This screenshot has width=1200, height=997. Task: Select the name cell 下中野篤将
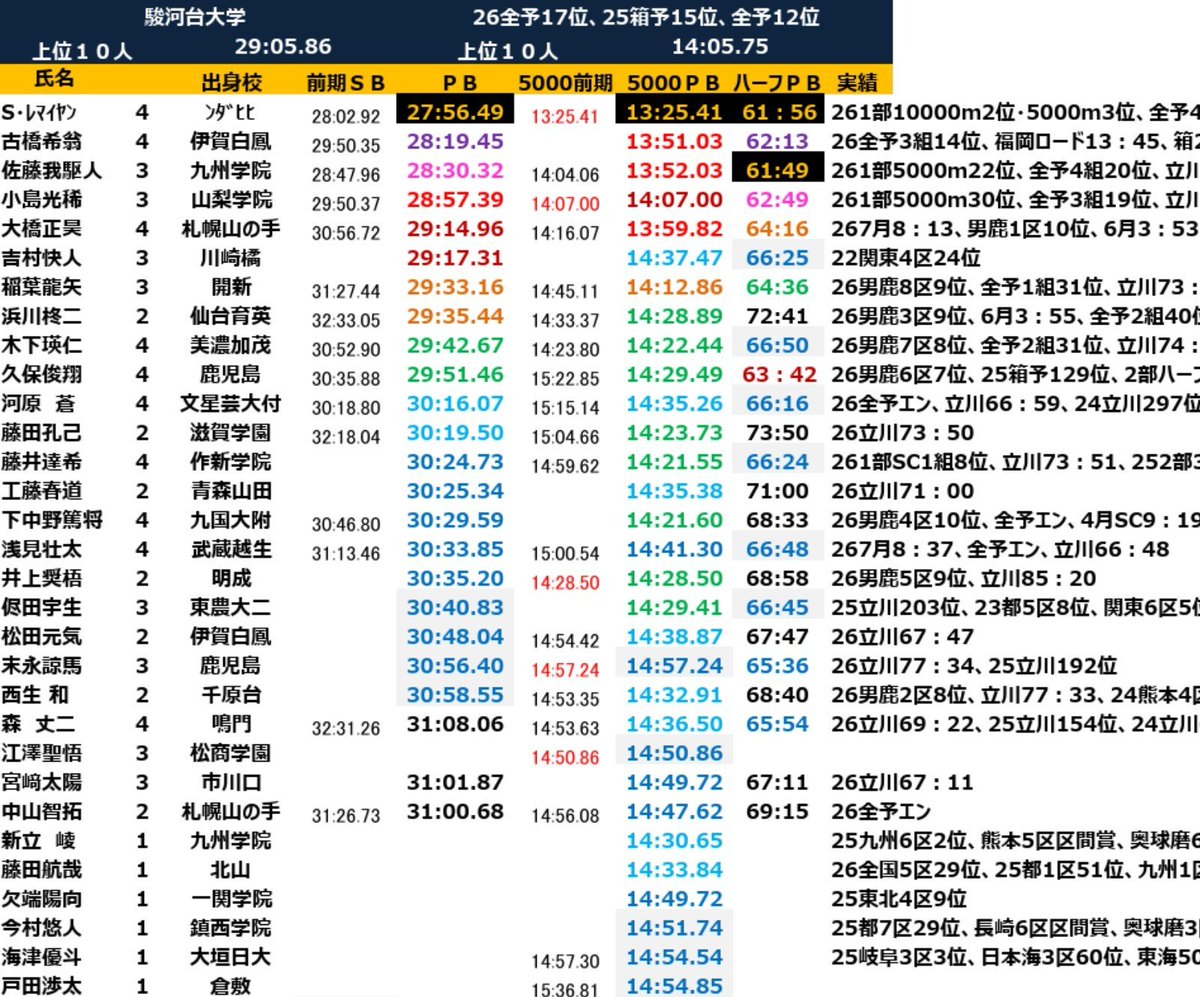pos(52,519)
